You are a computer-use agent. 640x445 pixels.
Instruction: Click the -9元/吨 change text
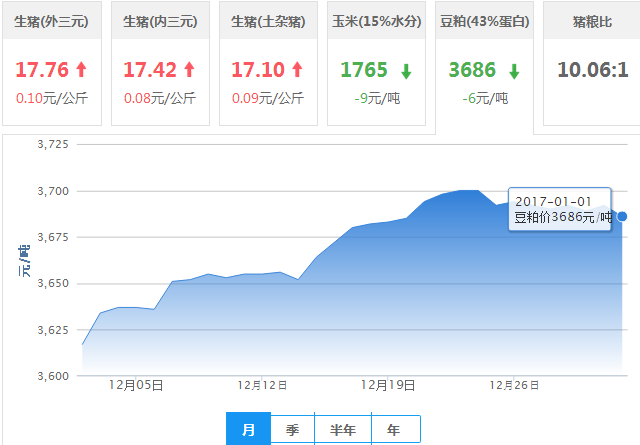tap(377, 98)
